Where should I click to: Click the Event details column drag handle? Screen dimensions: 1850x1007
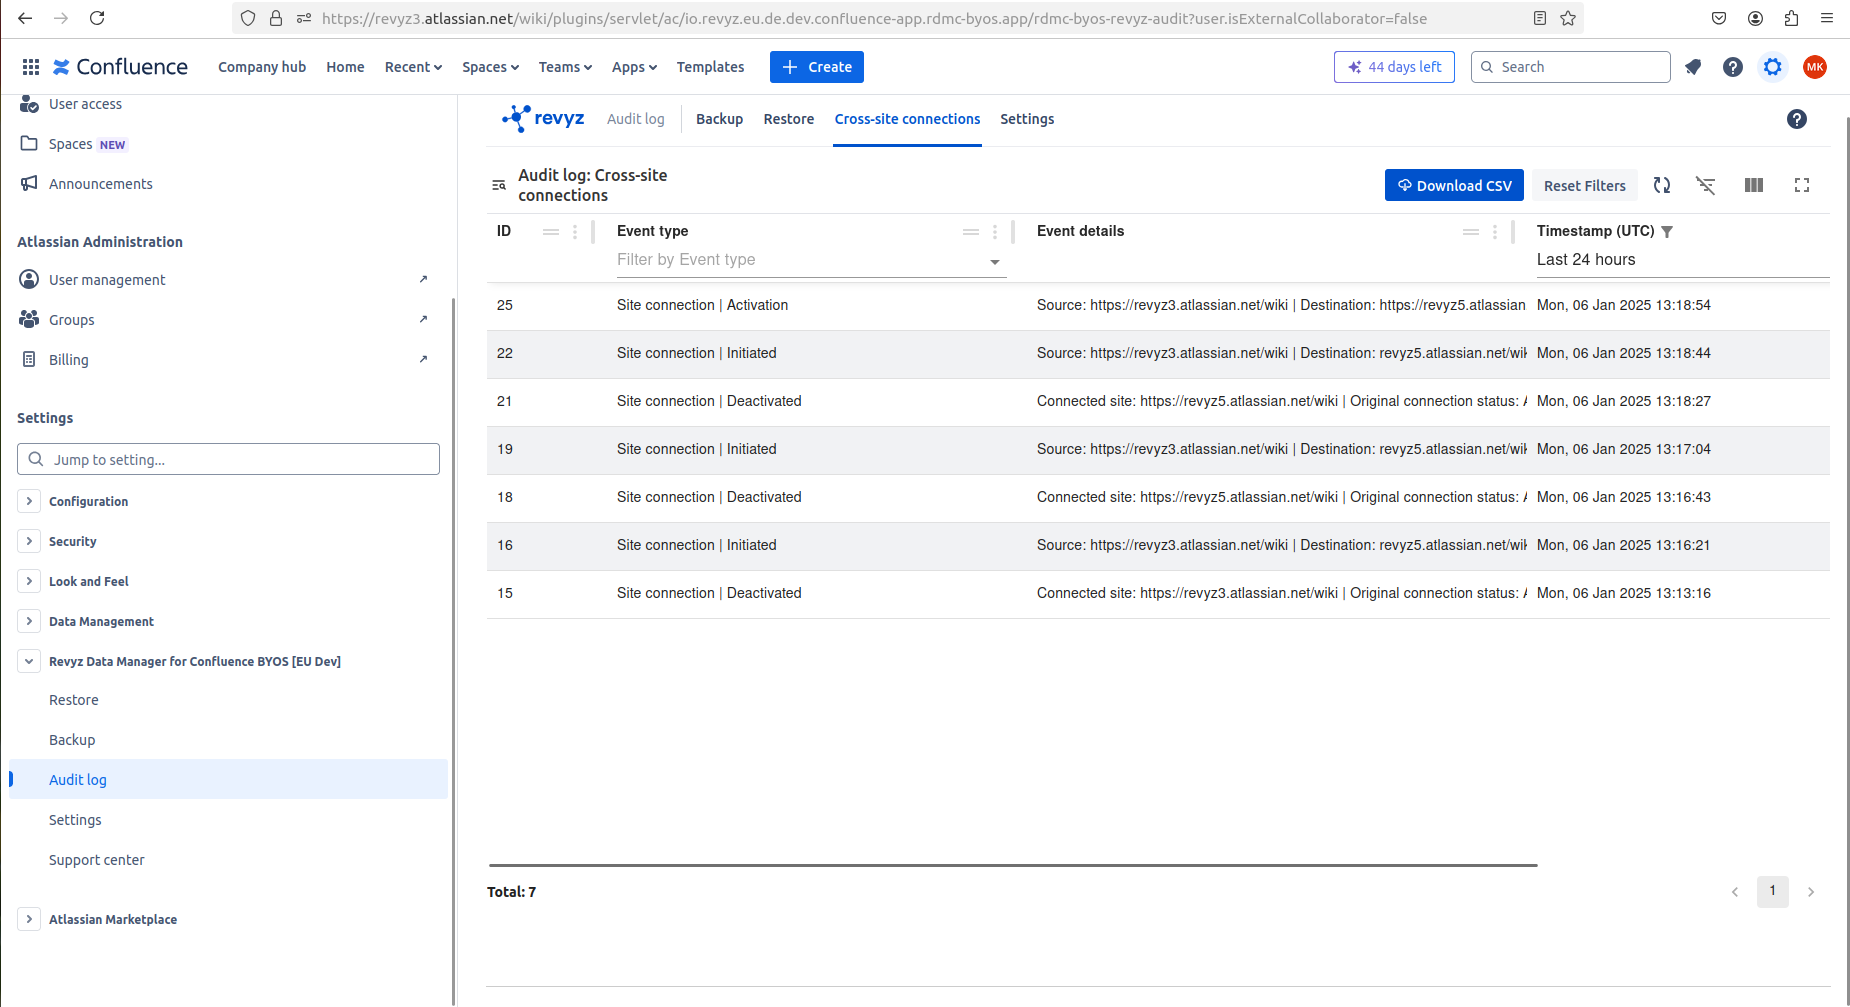click(1471, 232)
